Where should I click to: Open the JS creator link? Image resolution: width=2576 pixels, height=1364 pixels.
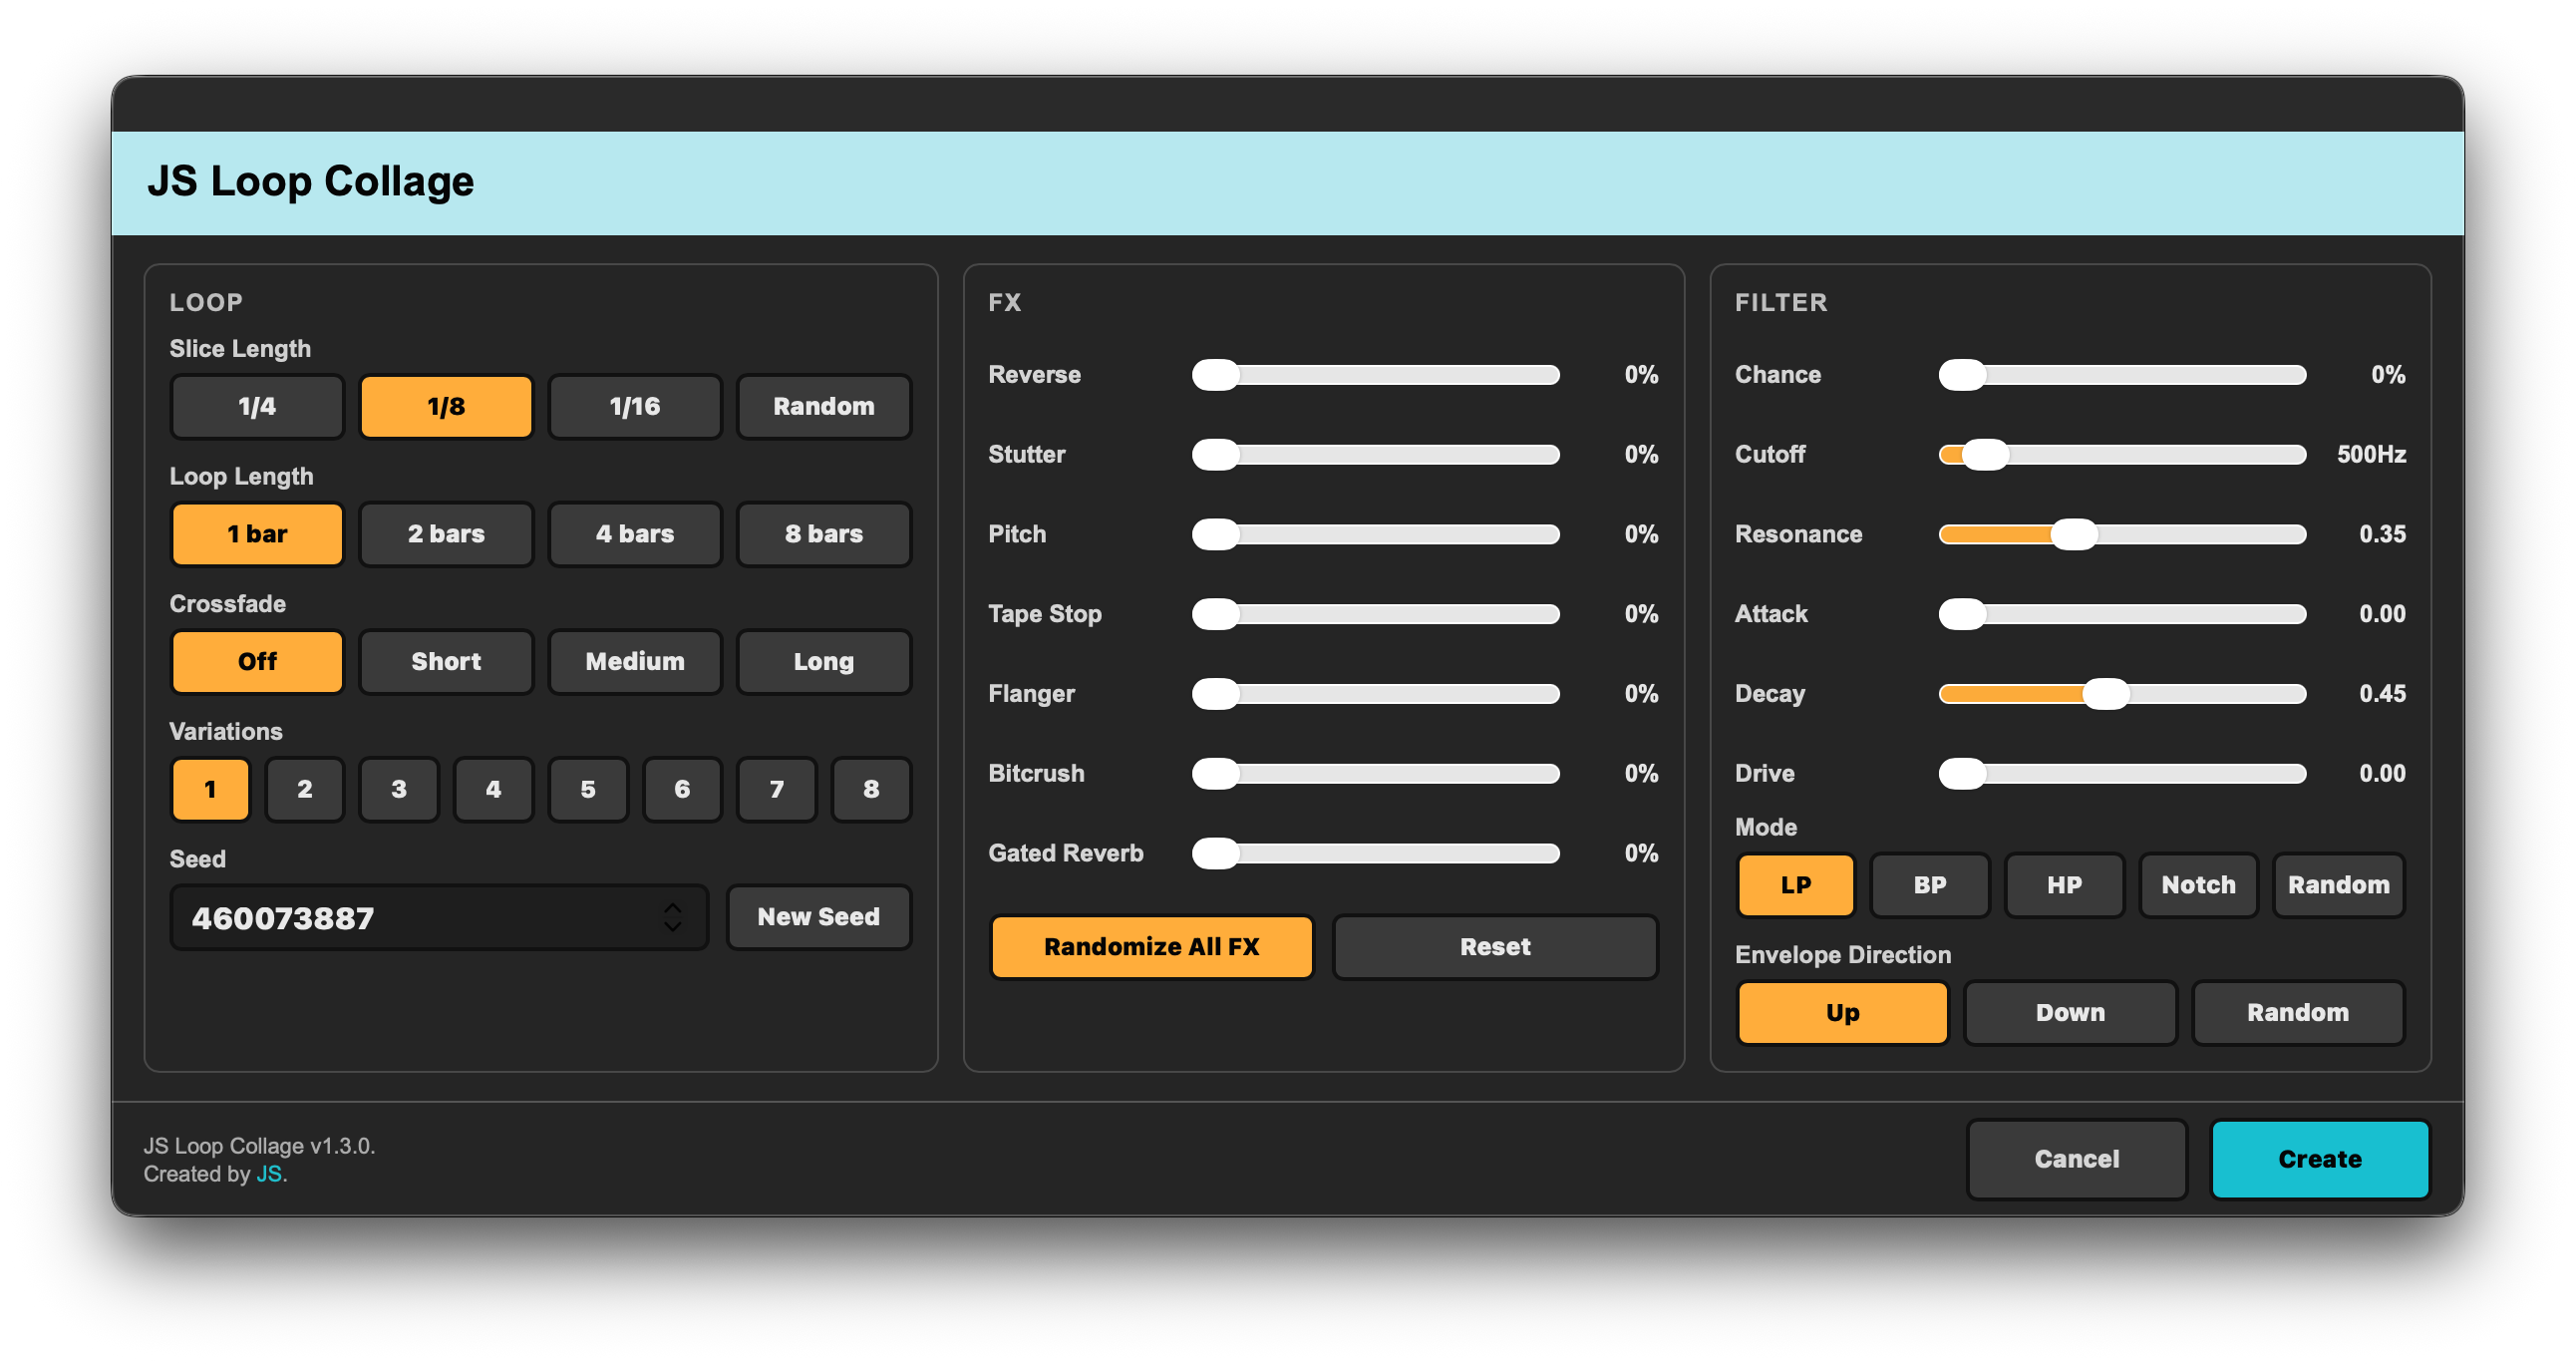[x=268, y=1174]
